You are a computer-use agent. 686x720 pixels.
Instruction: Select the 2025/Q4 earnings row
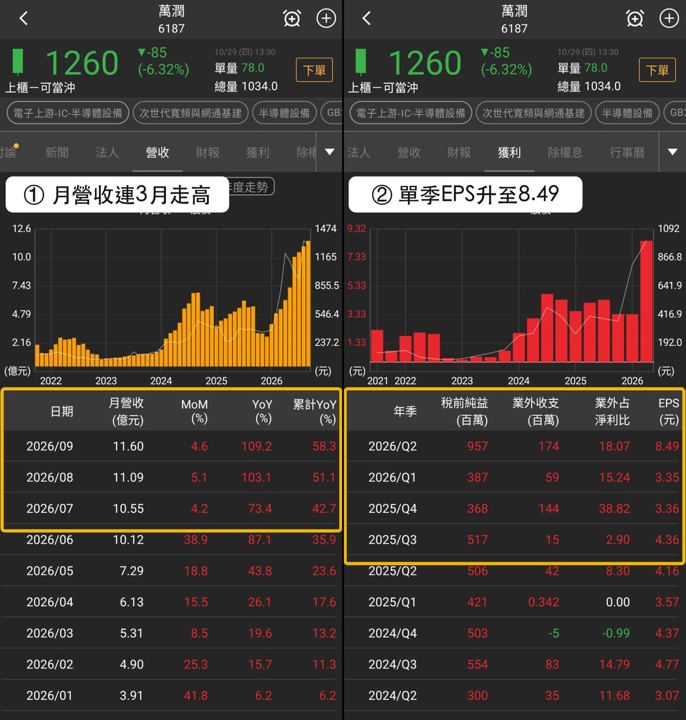[515, 509]
